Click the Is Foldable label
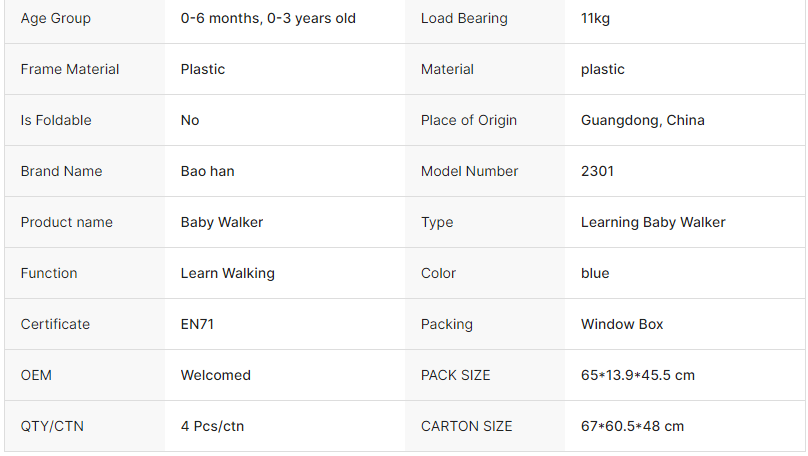 [x=56, y=120]
